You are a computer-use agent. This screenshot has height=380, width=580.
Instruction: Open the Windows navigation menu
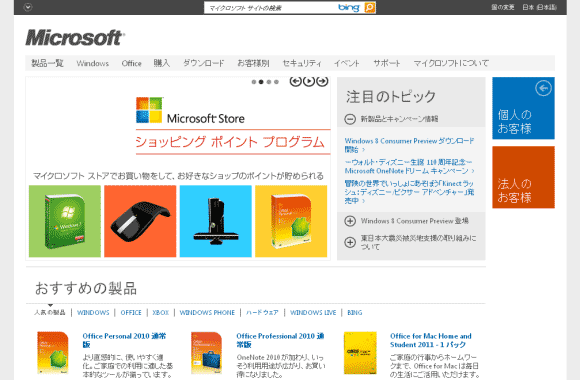coord(92,63)
